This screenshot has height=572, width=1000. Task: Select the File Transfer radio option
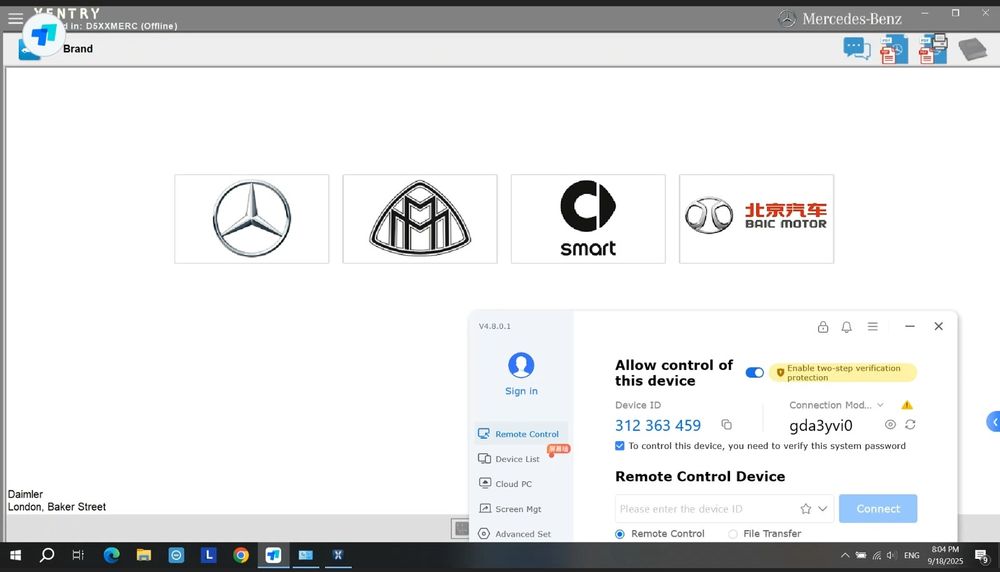click(x=733, y=534)
